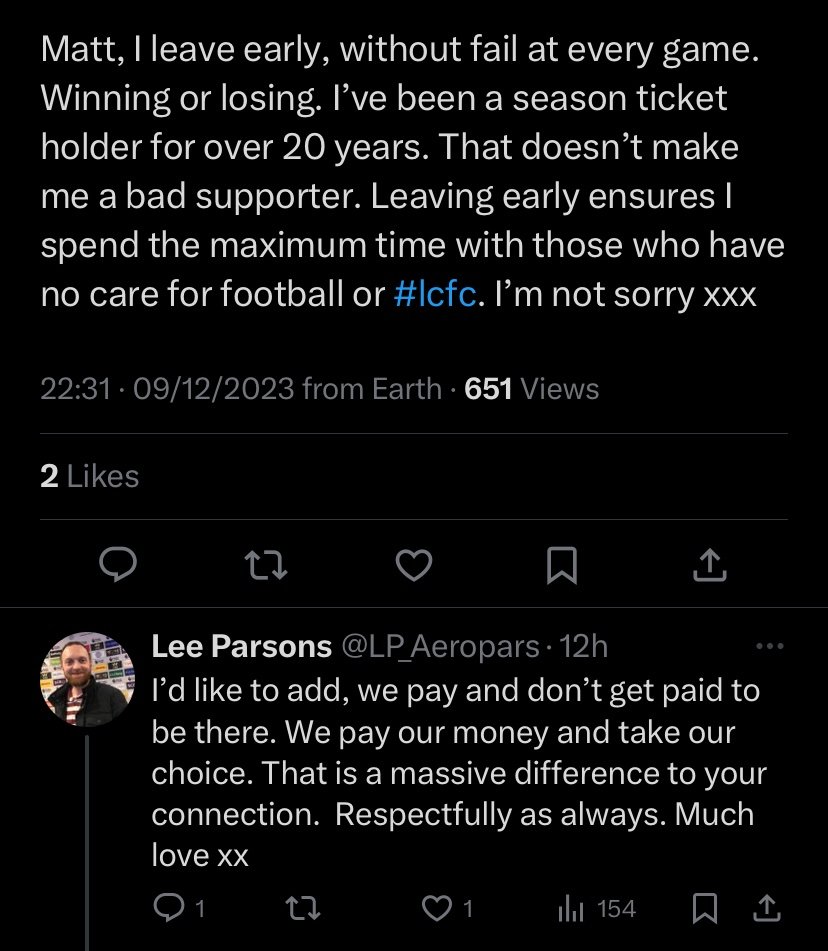Open more options on Lee Parsons reply
Screen dimensions: 828x951
tap(770, 647)
